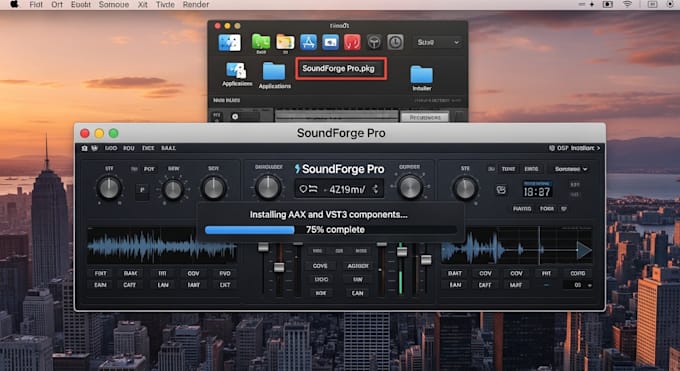Open the App Store icon in the installer window

pyautogui.click(x=308, y=42)
